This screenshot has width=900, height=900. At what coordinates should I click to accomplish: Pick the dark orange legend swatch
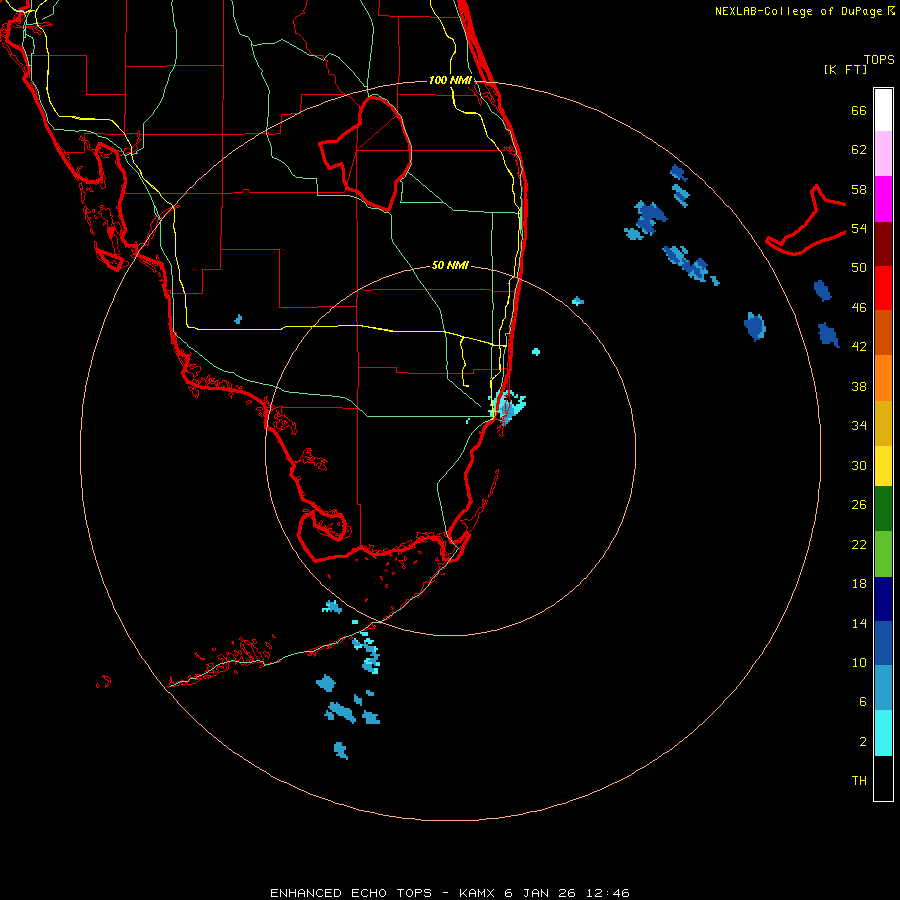tap(883, 333)
